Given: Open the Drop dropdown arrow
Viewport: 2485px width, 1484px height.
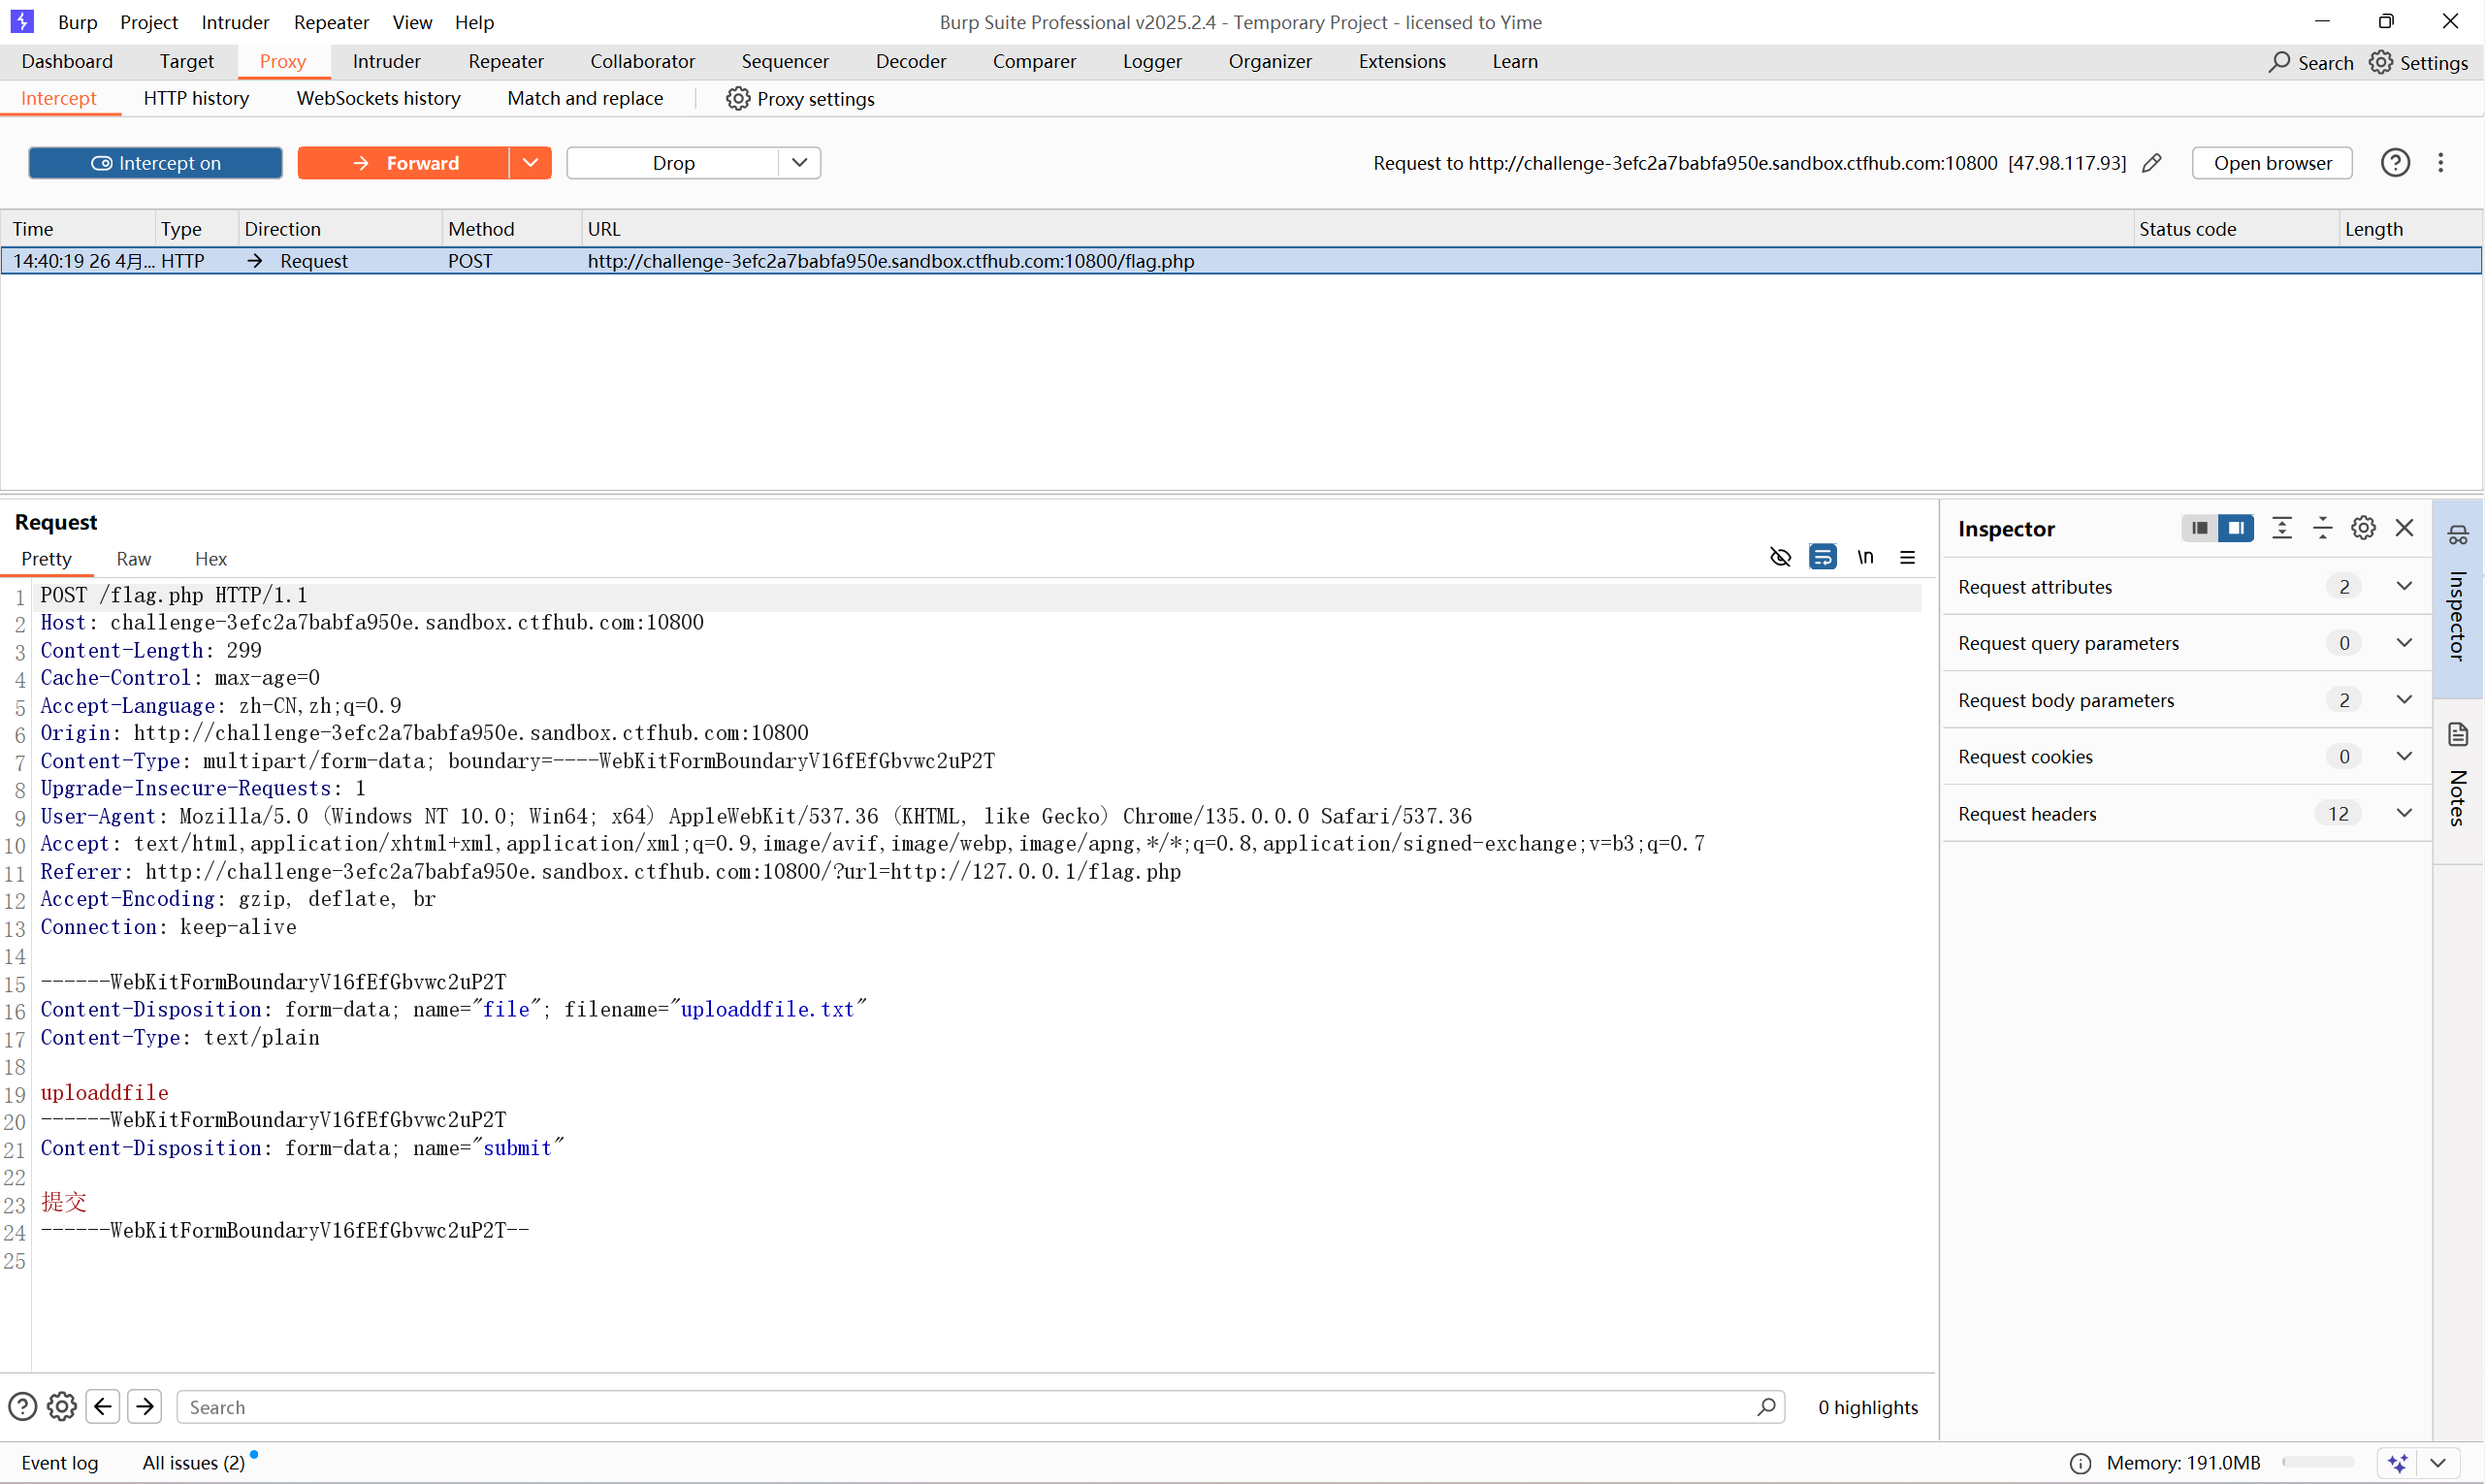Looking at the screenshot, I should (800, 163).
